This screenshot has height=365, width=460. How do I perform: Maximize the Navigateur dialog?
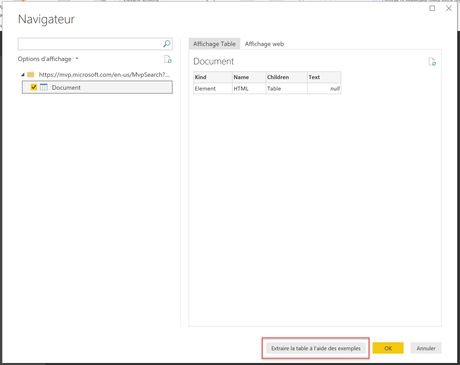pyautogui.click(x=432, y=8)
